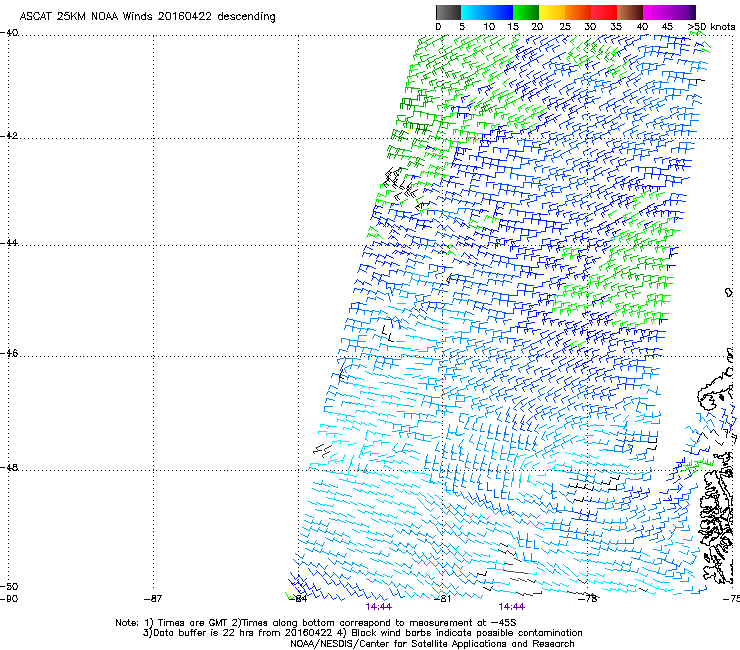Click the '-90' longitude axis label
The image size is (740, 650).
pyautogui.click(x=9, y=599)
